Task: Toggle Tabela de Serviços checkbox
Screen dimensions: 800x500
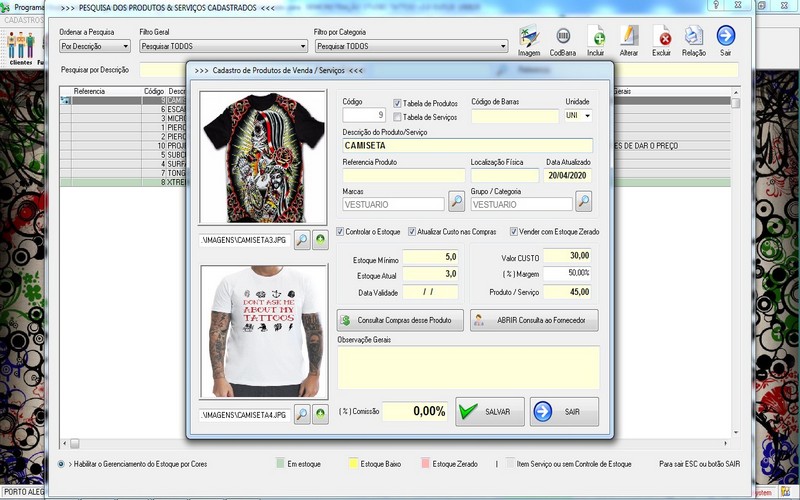Action: (397, 117)
